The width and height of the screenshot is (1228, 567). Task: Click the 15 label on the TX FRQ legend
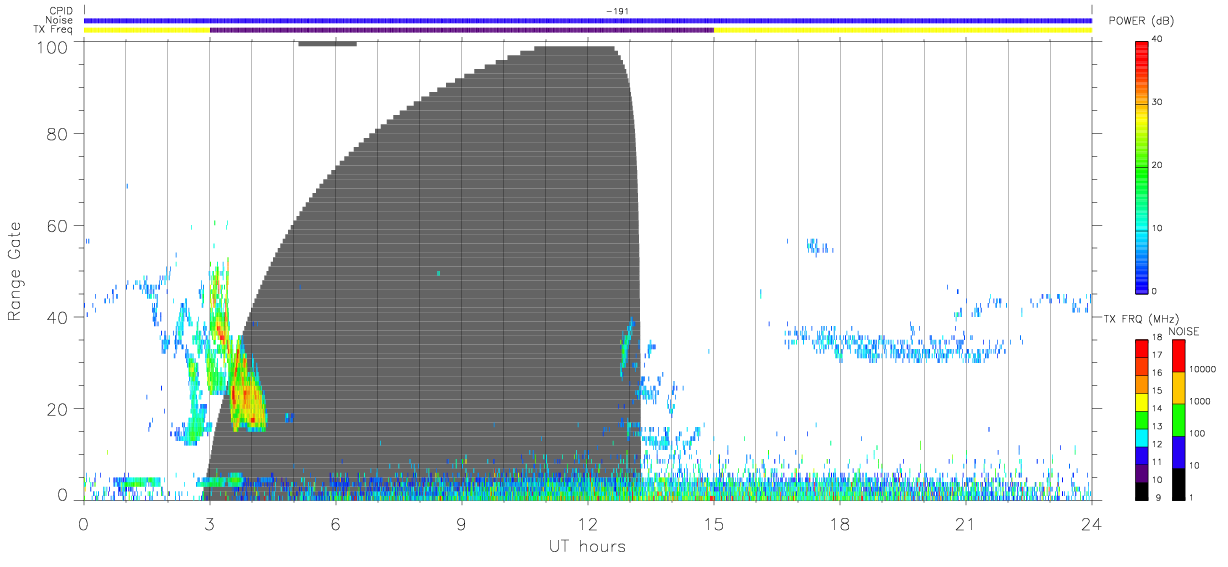(x=1156, y=390)
